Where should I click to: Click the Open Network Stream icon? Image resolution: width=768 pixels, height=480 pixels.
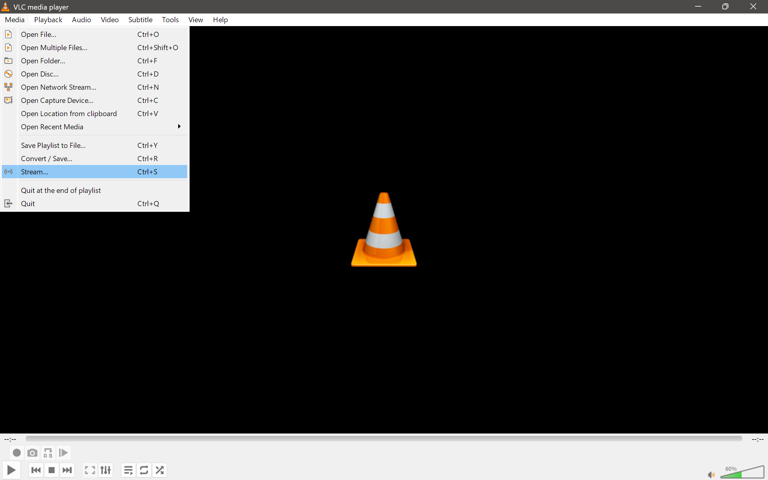pyautogui.click(x=8, y=87)
